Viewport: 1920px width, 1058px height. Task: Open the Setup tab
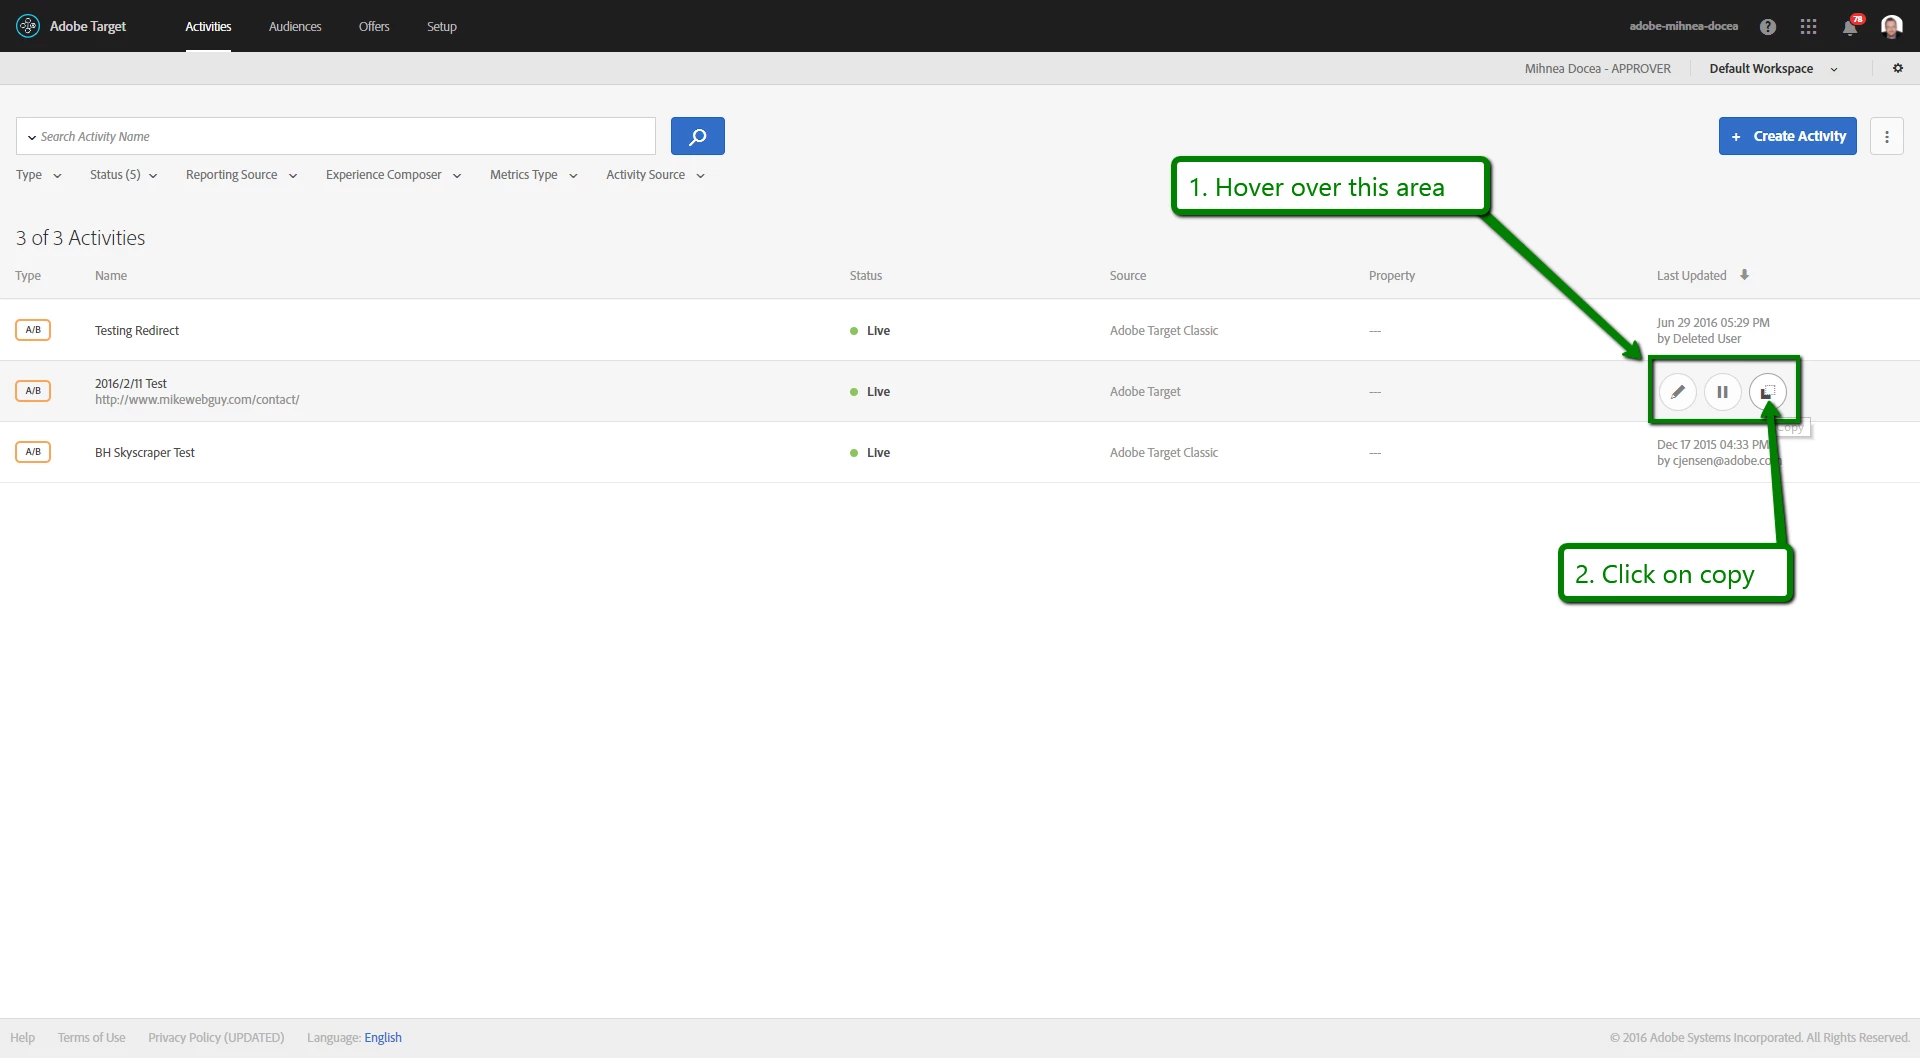tap(442, 27)
